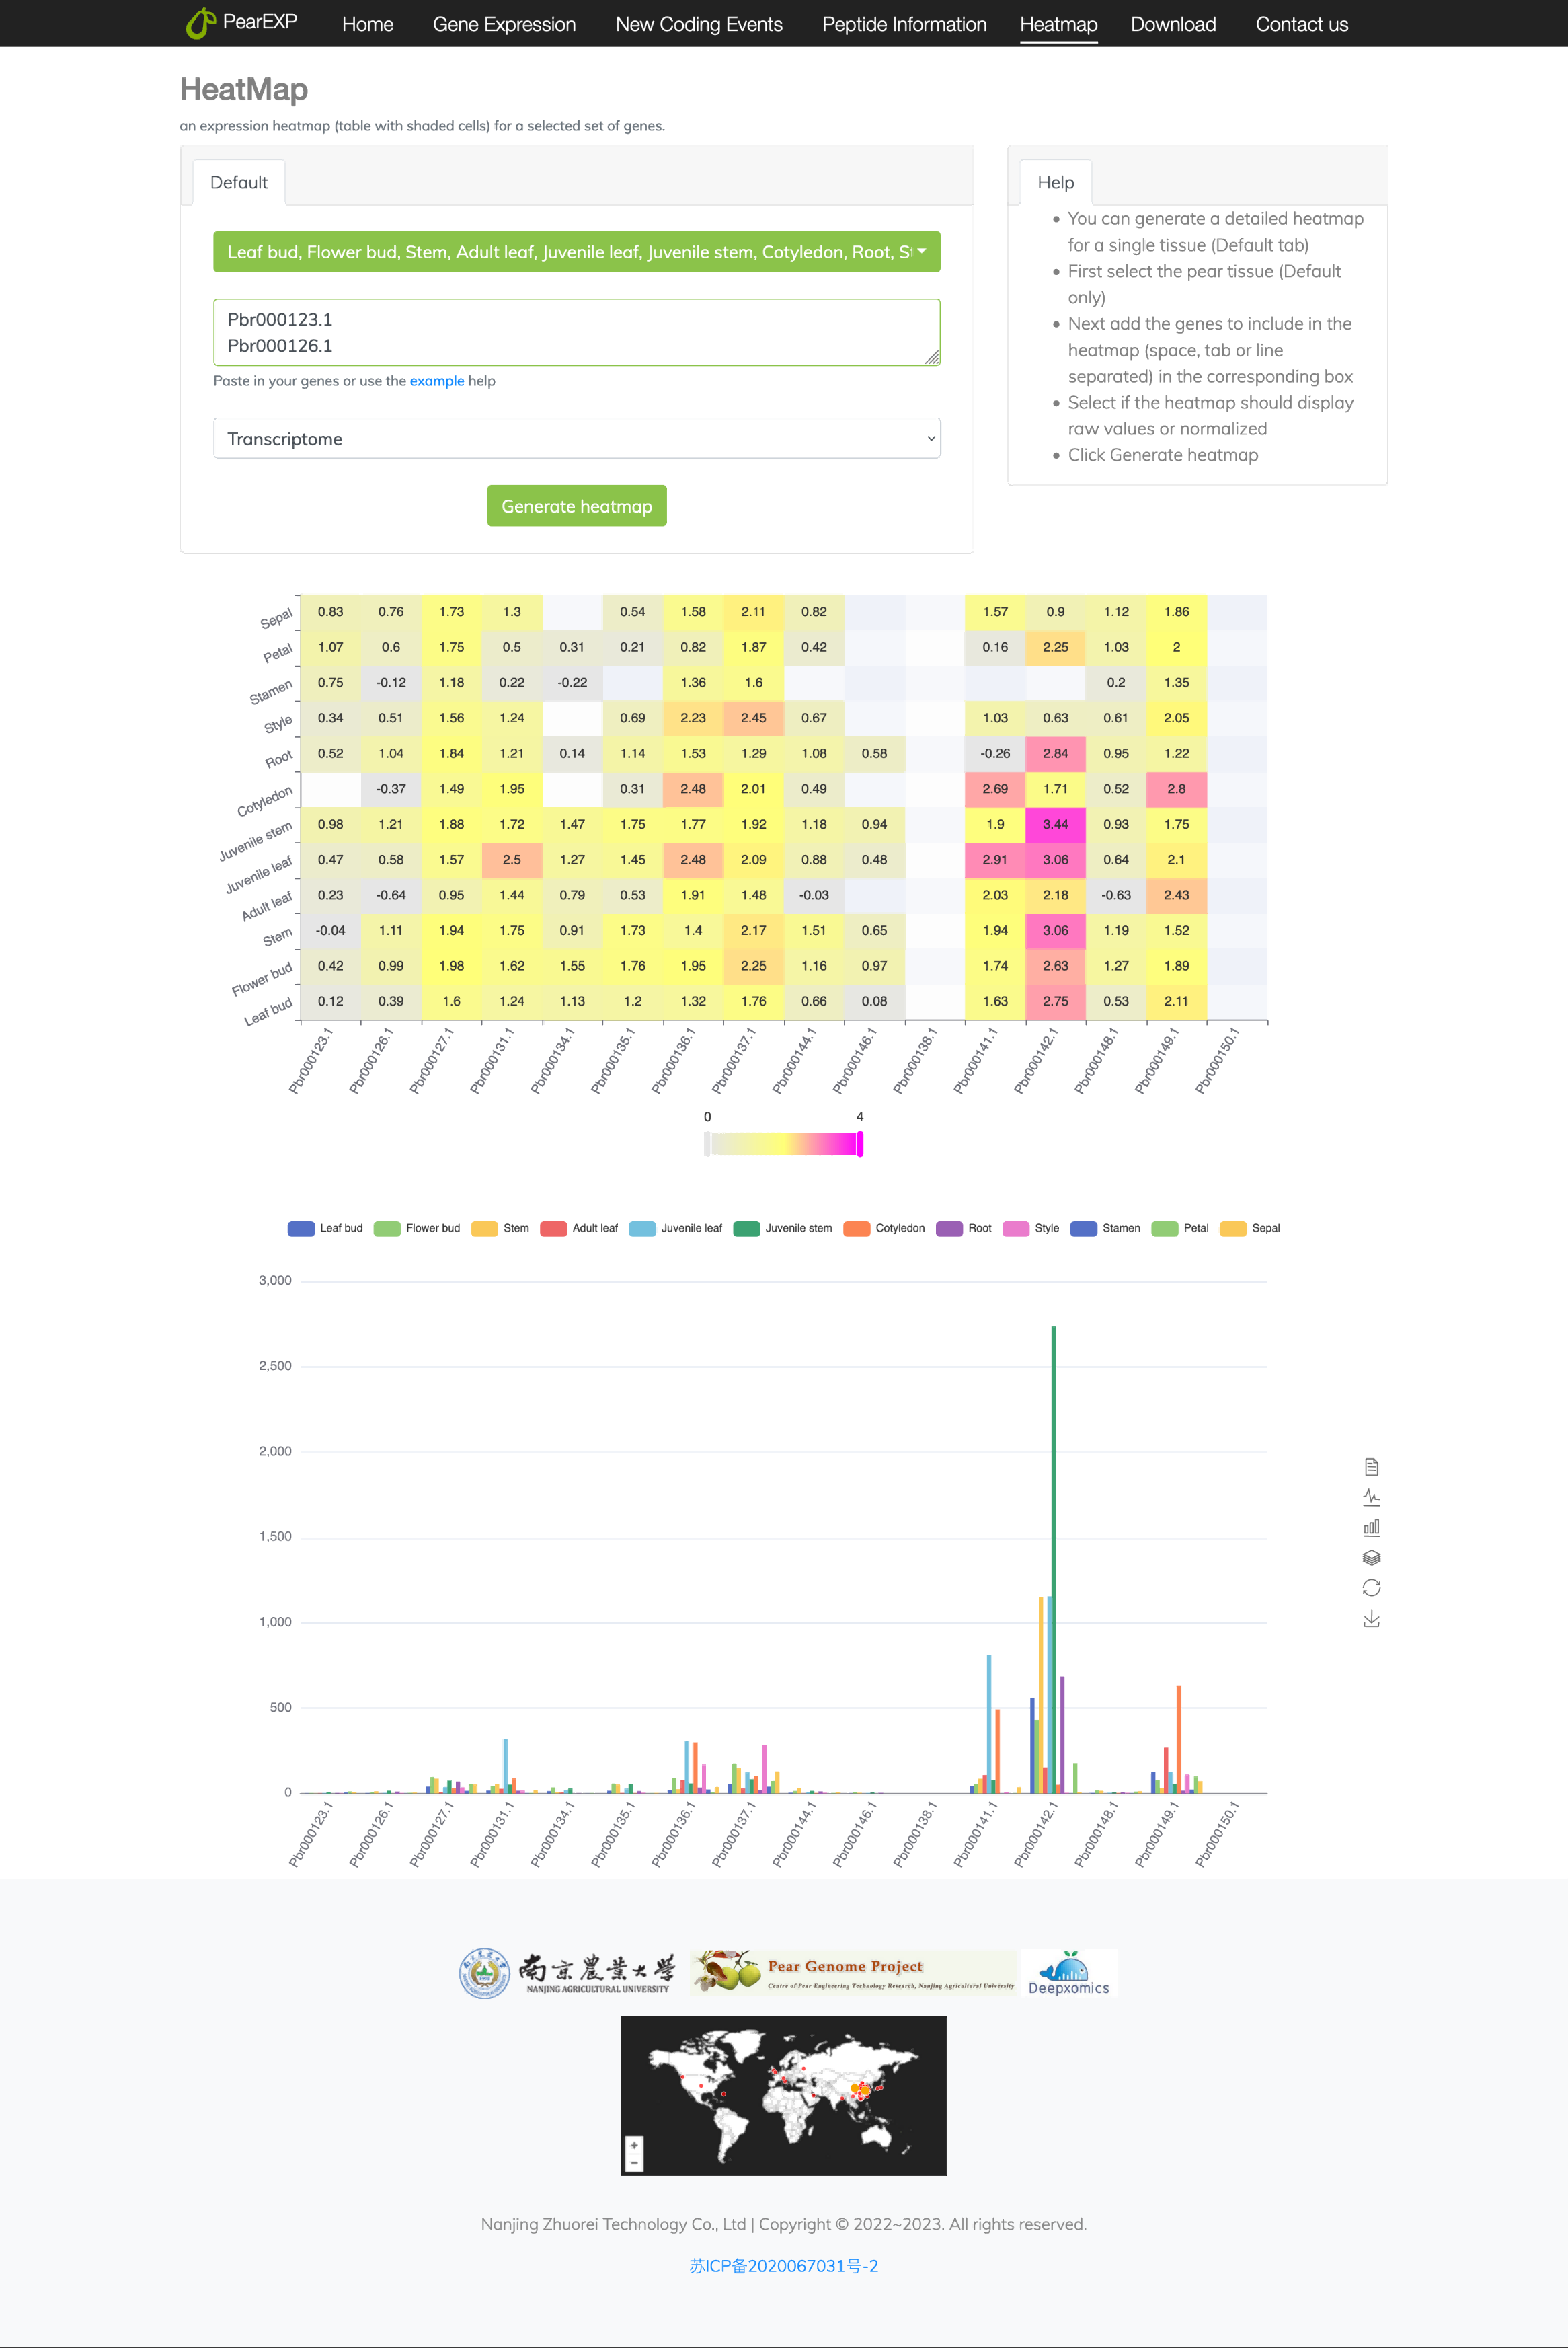Open the chart data view icon

(x=1371, y=1467)
